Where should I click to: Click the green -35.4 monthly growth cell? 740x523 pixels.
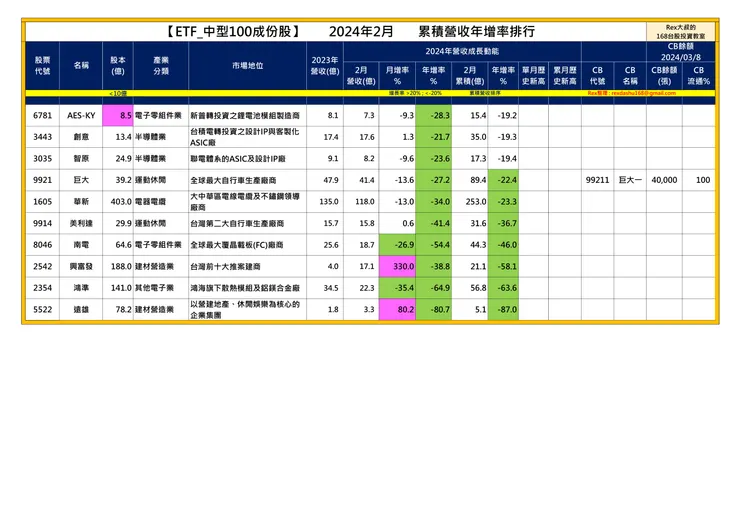pos(397,288)
